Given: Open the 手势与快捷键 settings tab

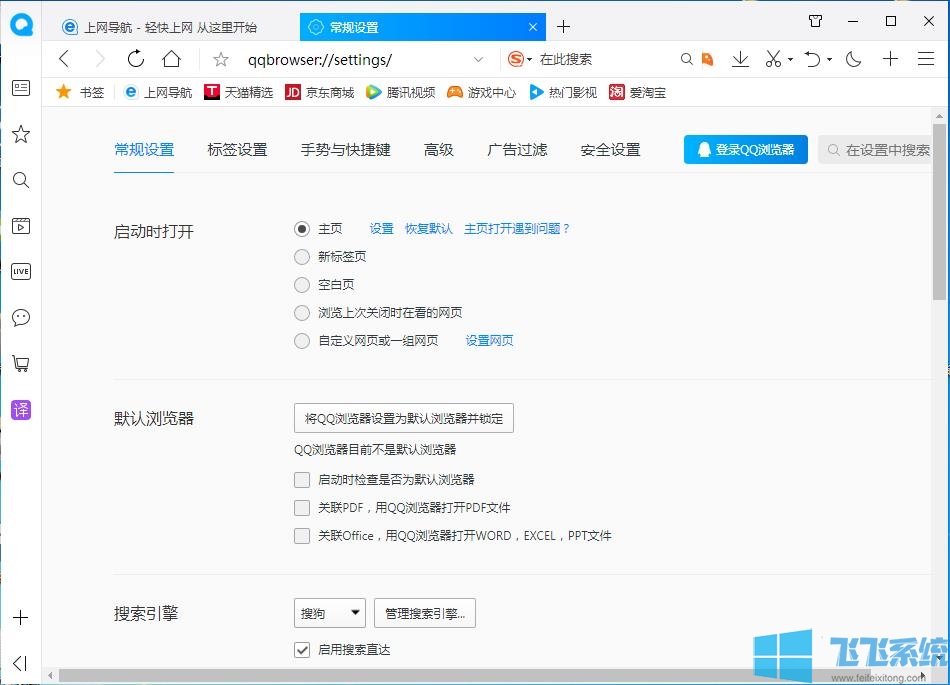Looking at the screenshot, I should (345, 150).
